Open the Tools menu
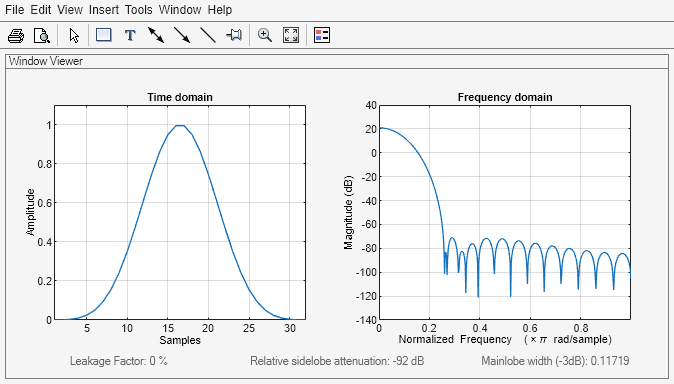674x384 pixels. click(x=138, y=9)
